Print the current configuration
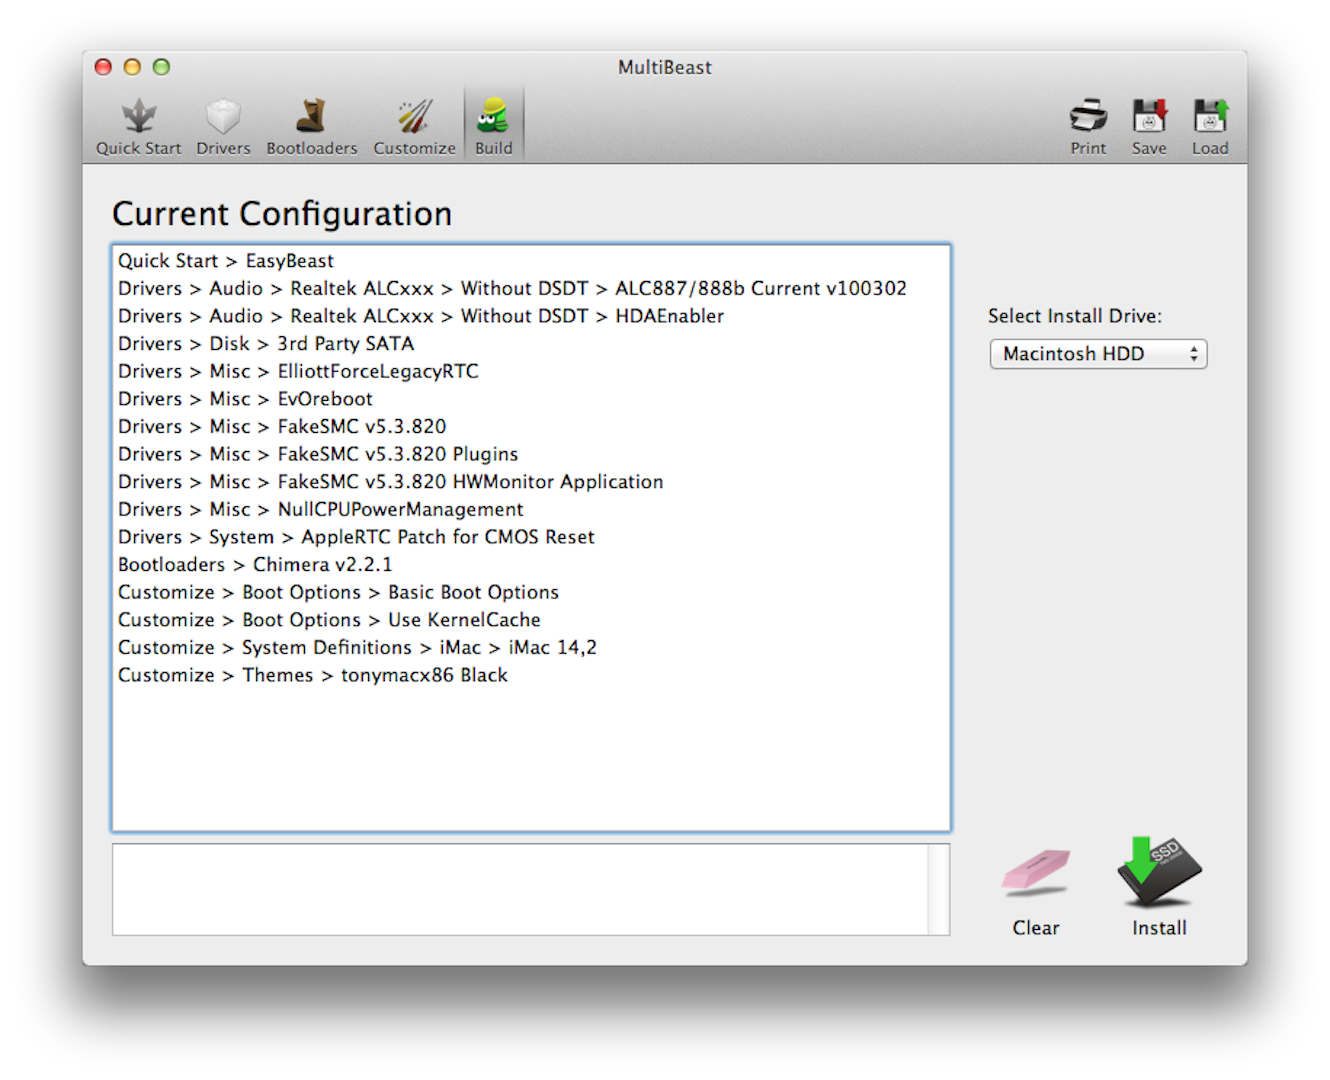Screen dimensions: 1330x1080 [1088, 127]
